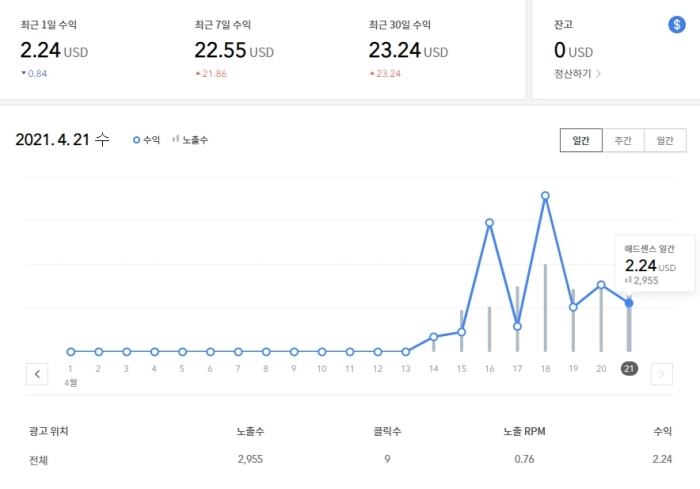Click the 노출수 table column header
Screen dimensions: 700x489
[250, 431]
